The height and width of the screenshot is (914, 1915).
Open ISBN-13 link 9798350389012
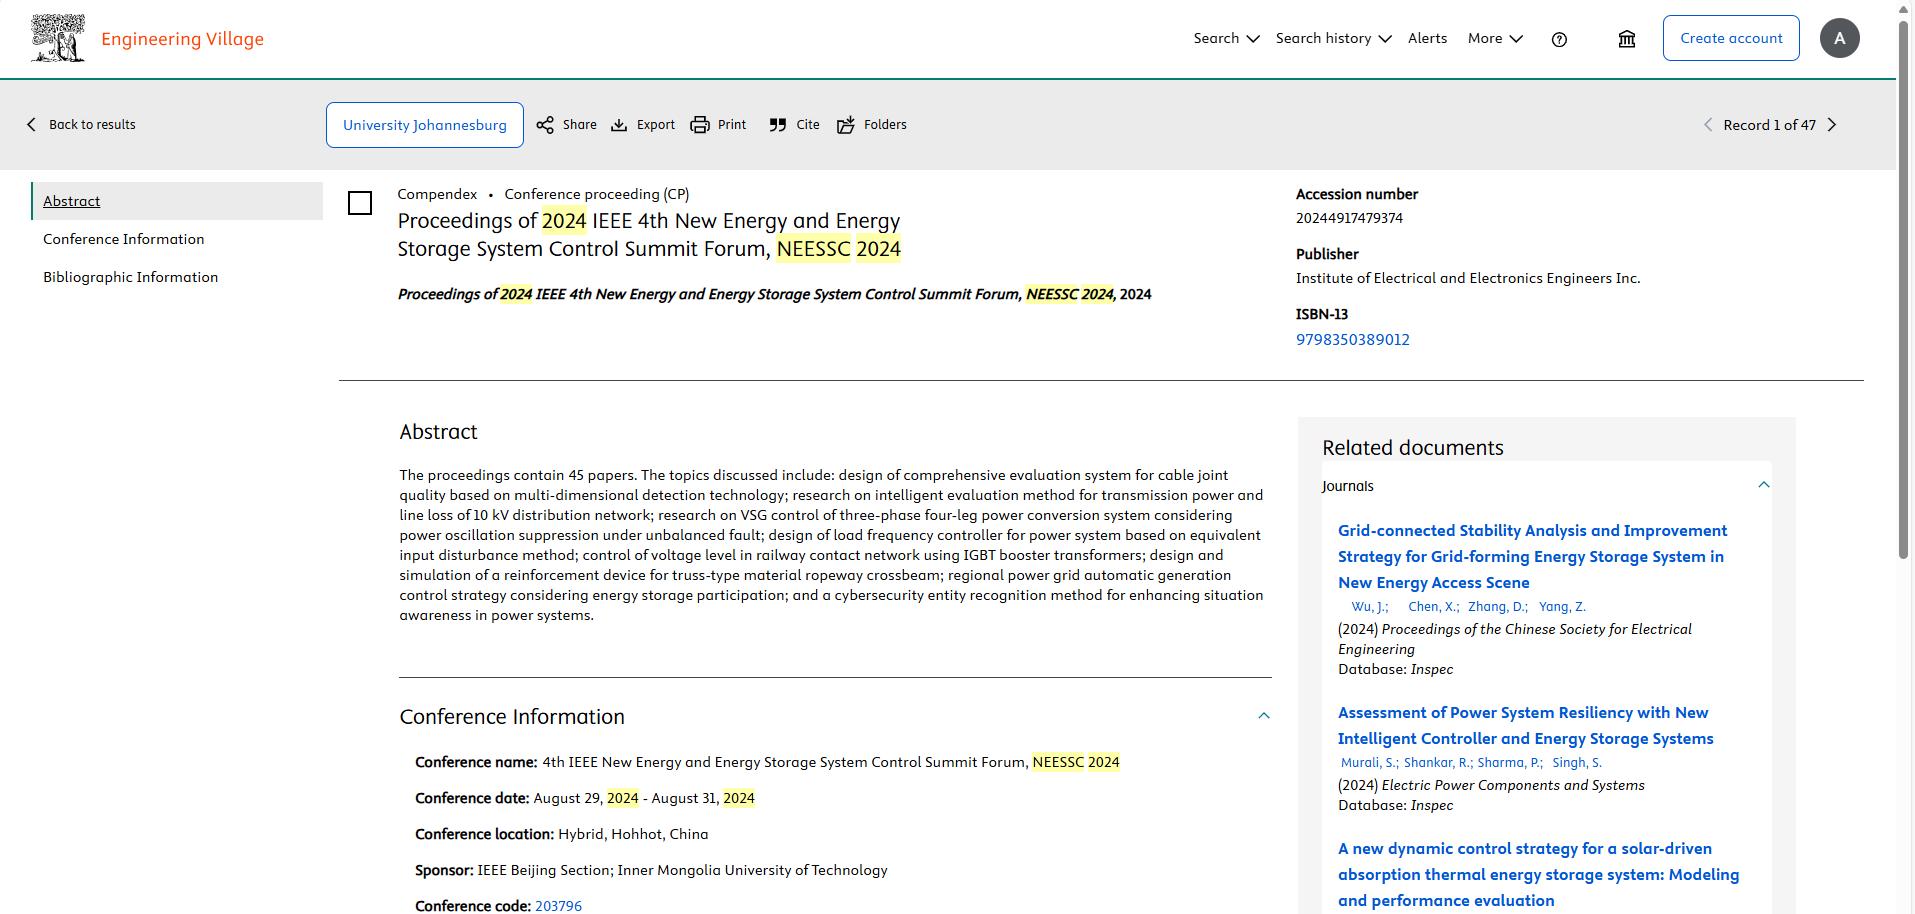point(1352,340)
